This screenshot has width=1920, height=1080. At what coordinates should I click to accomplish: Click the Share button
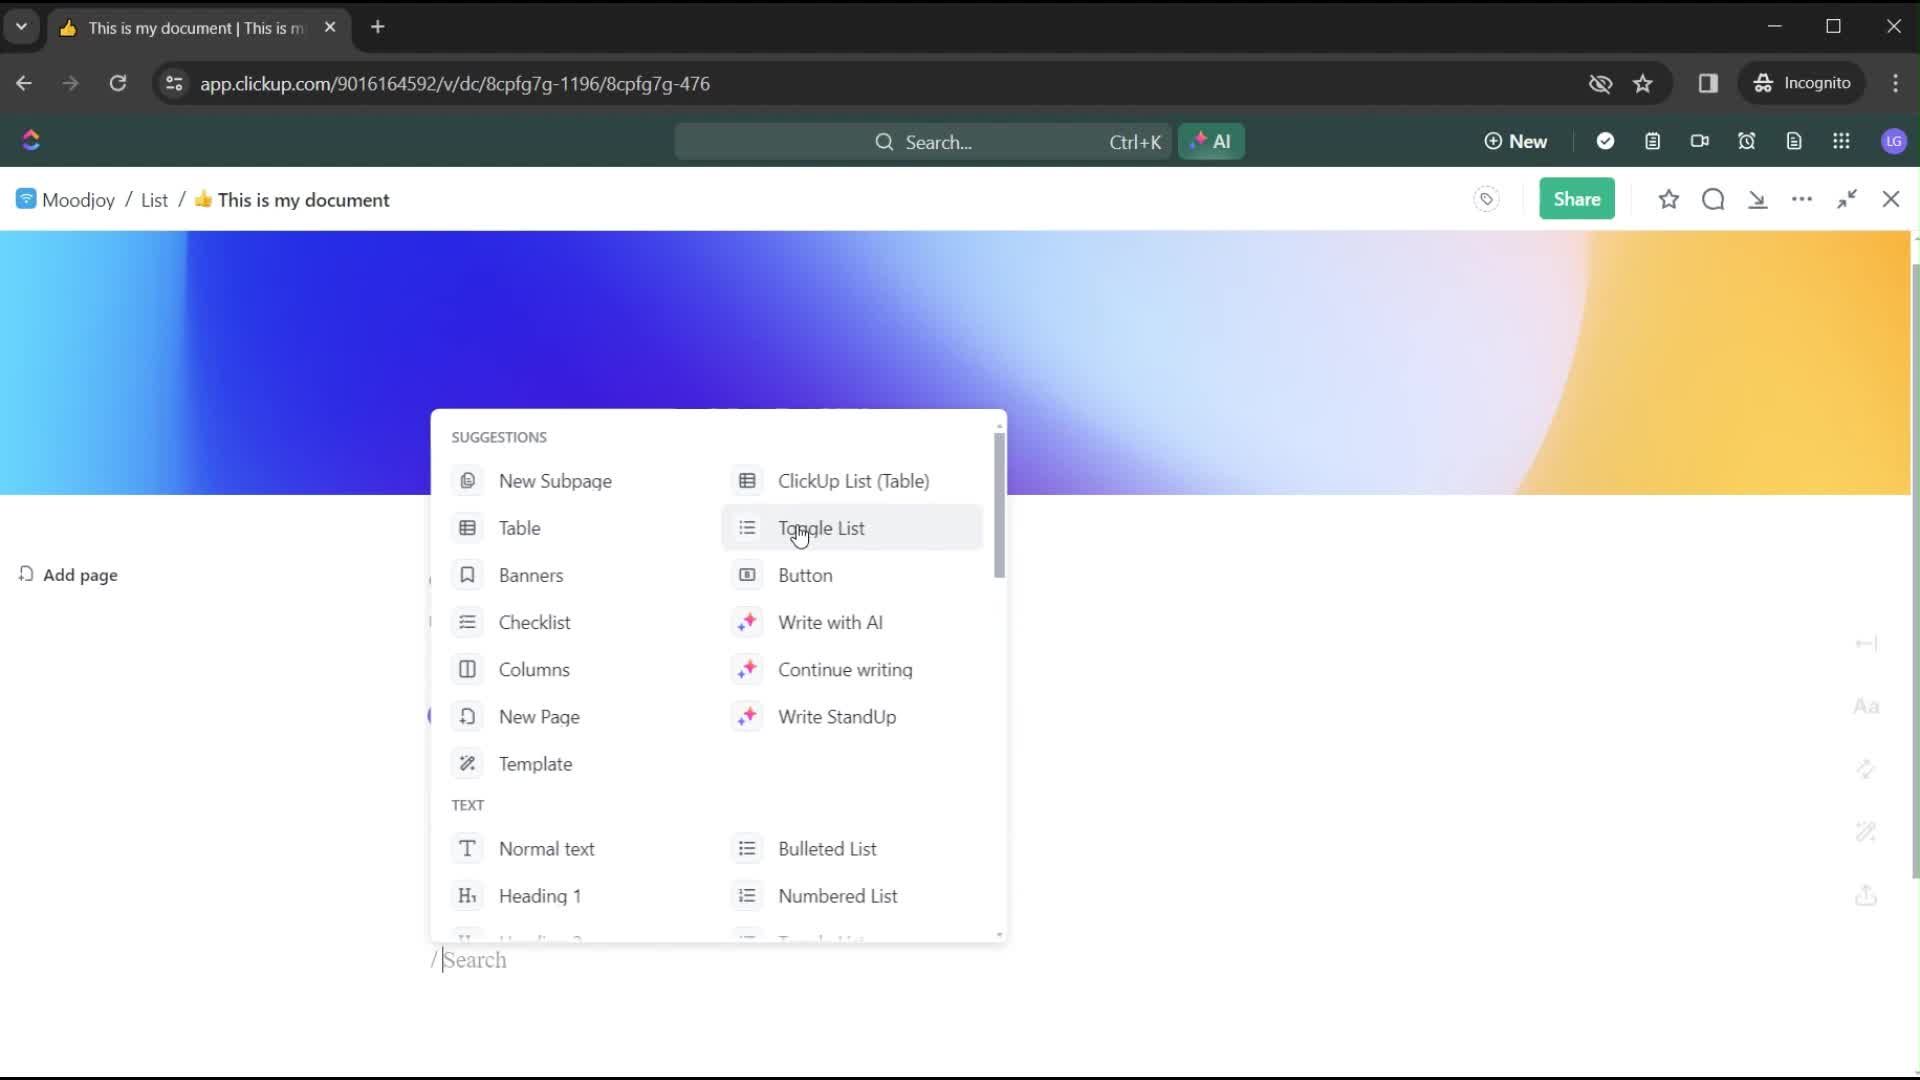point(1577,199)
